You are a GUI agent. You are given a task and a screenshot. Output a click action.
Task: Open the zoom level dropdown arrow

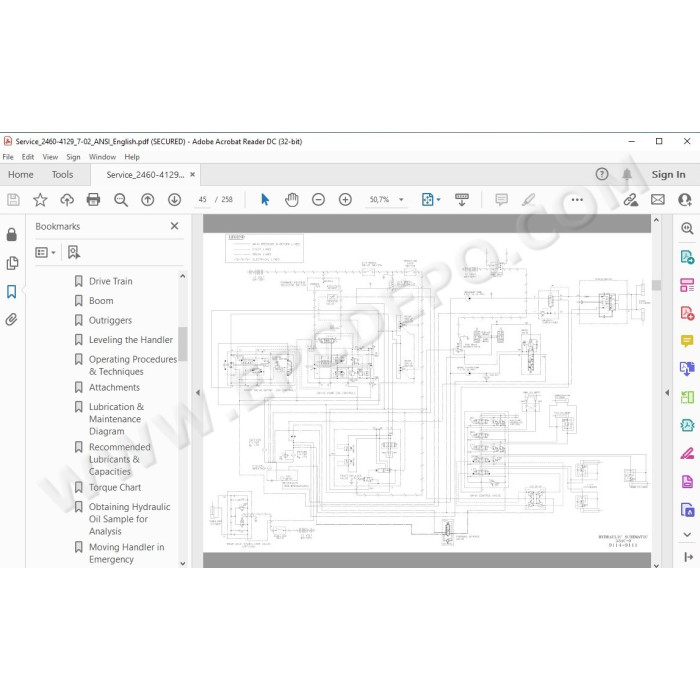coord(401,200)
